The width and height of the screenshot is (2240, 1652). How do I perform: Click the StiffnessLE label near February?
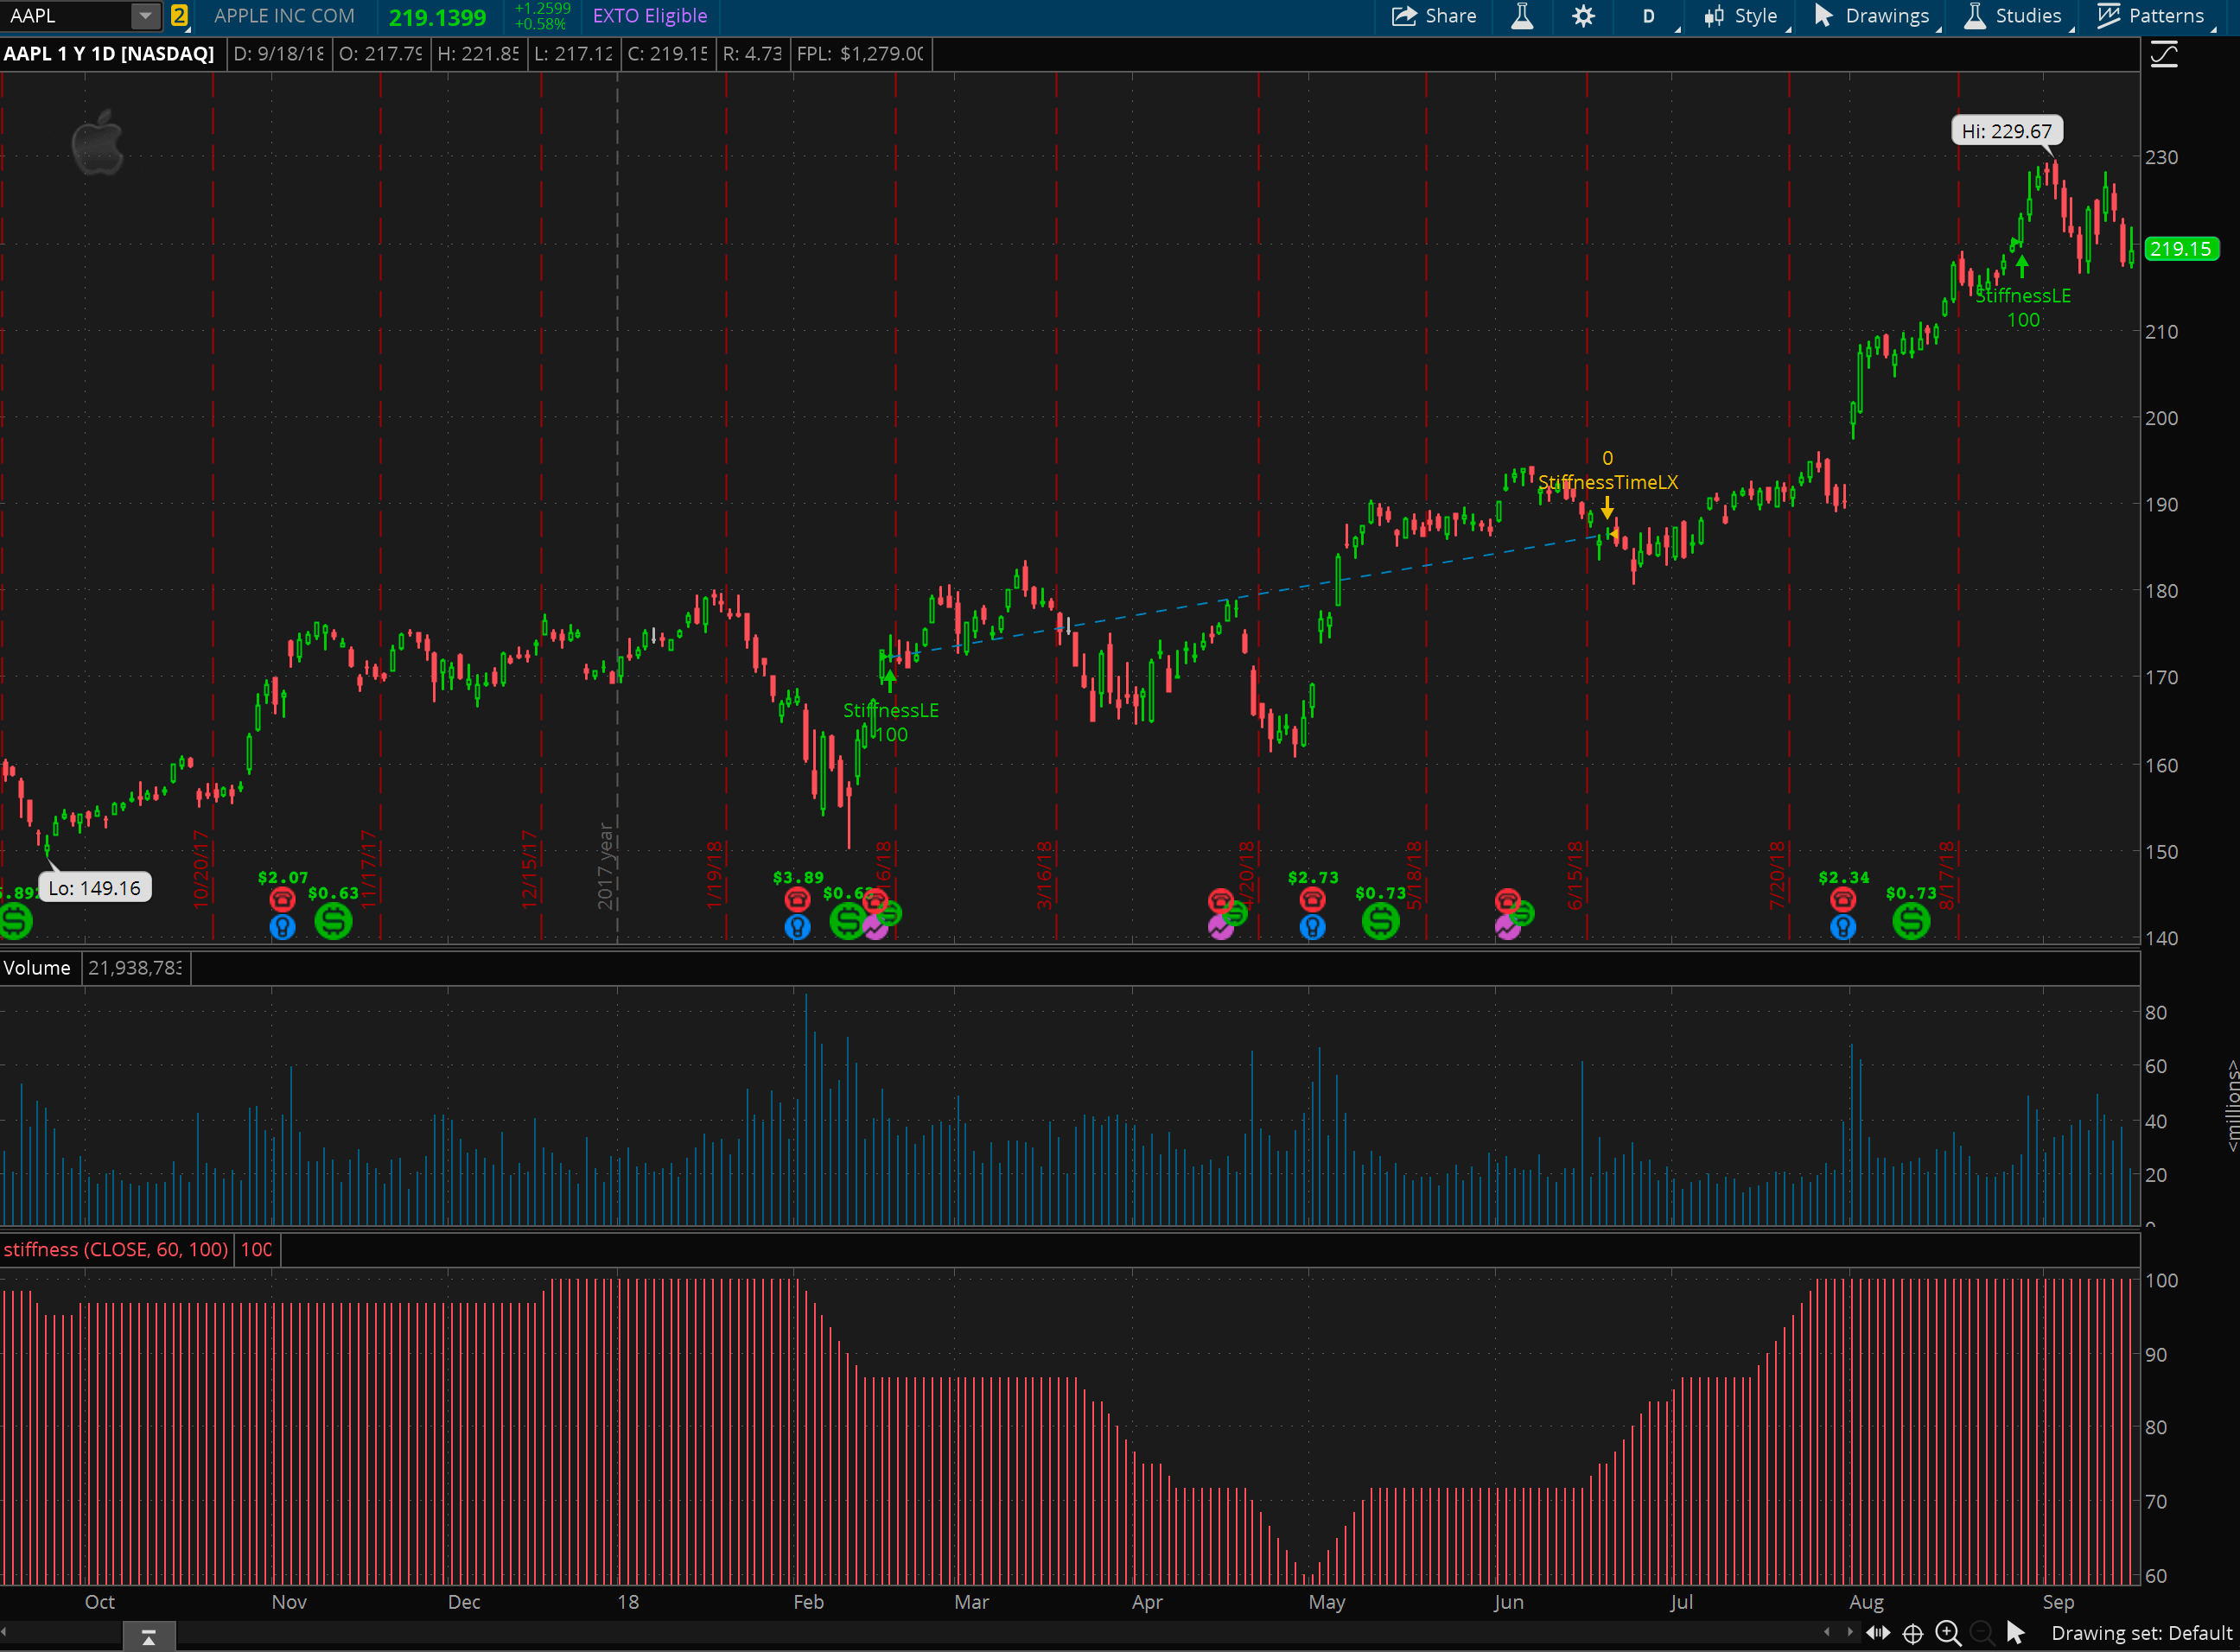[x=891, y=711]
